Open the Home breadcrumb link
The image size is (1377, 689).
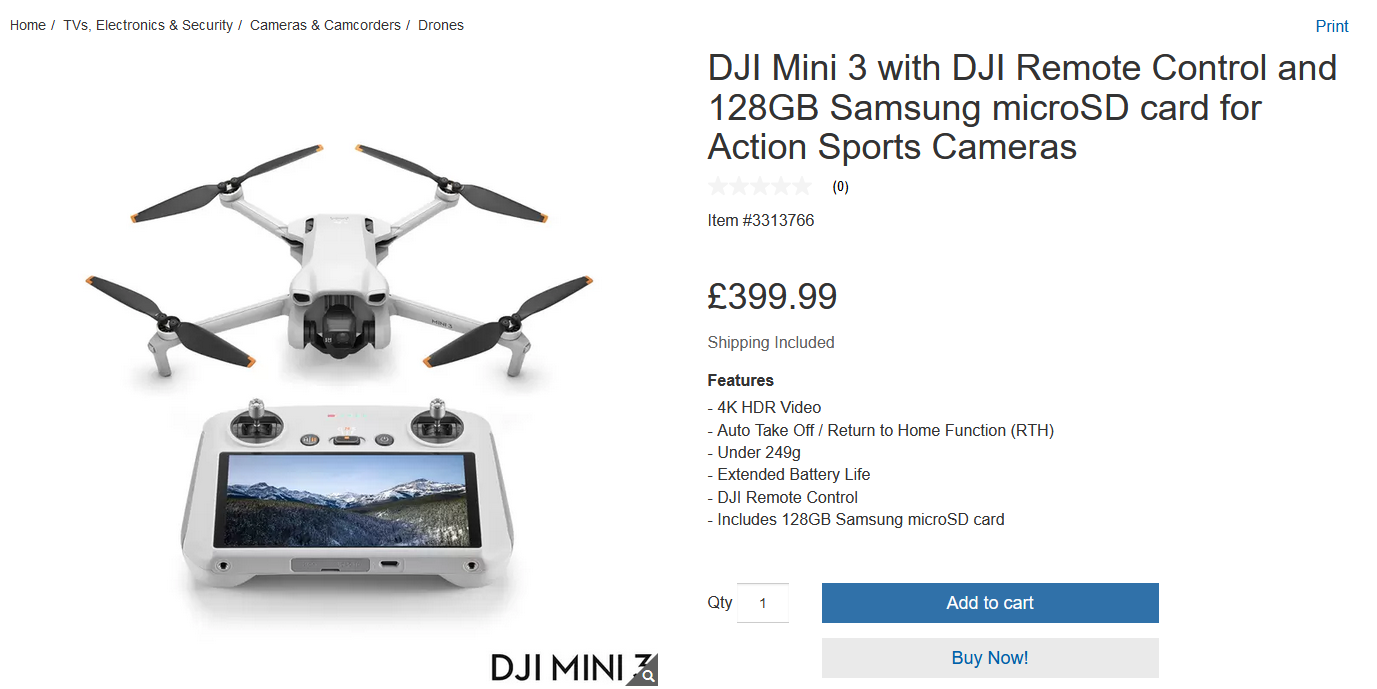click(x=28, y=25)
